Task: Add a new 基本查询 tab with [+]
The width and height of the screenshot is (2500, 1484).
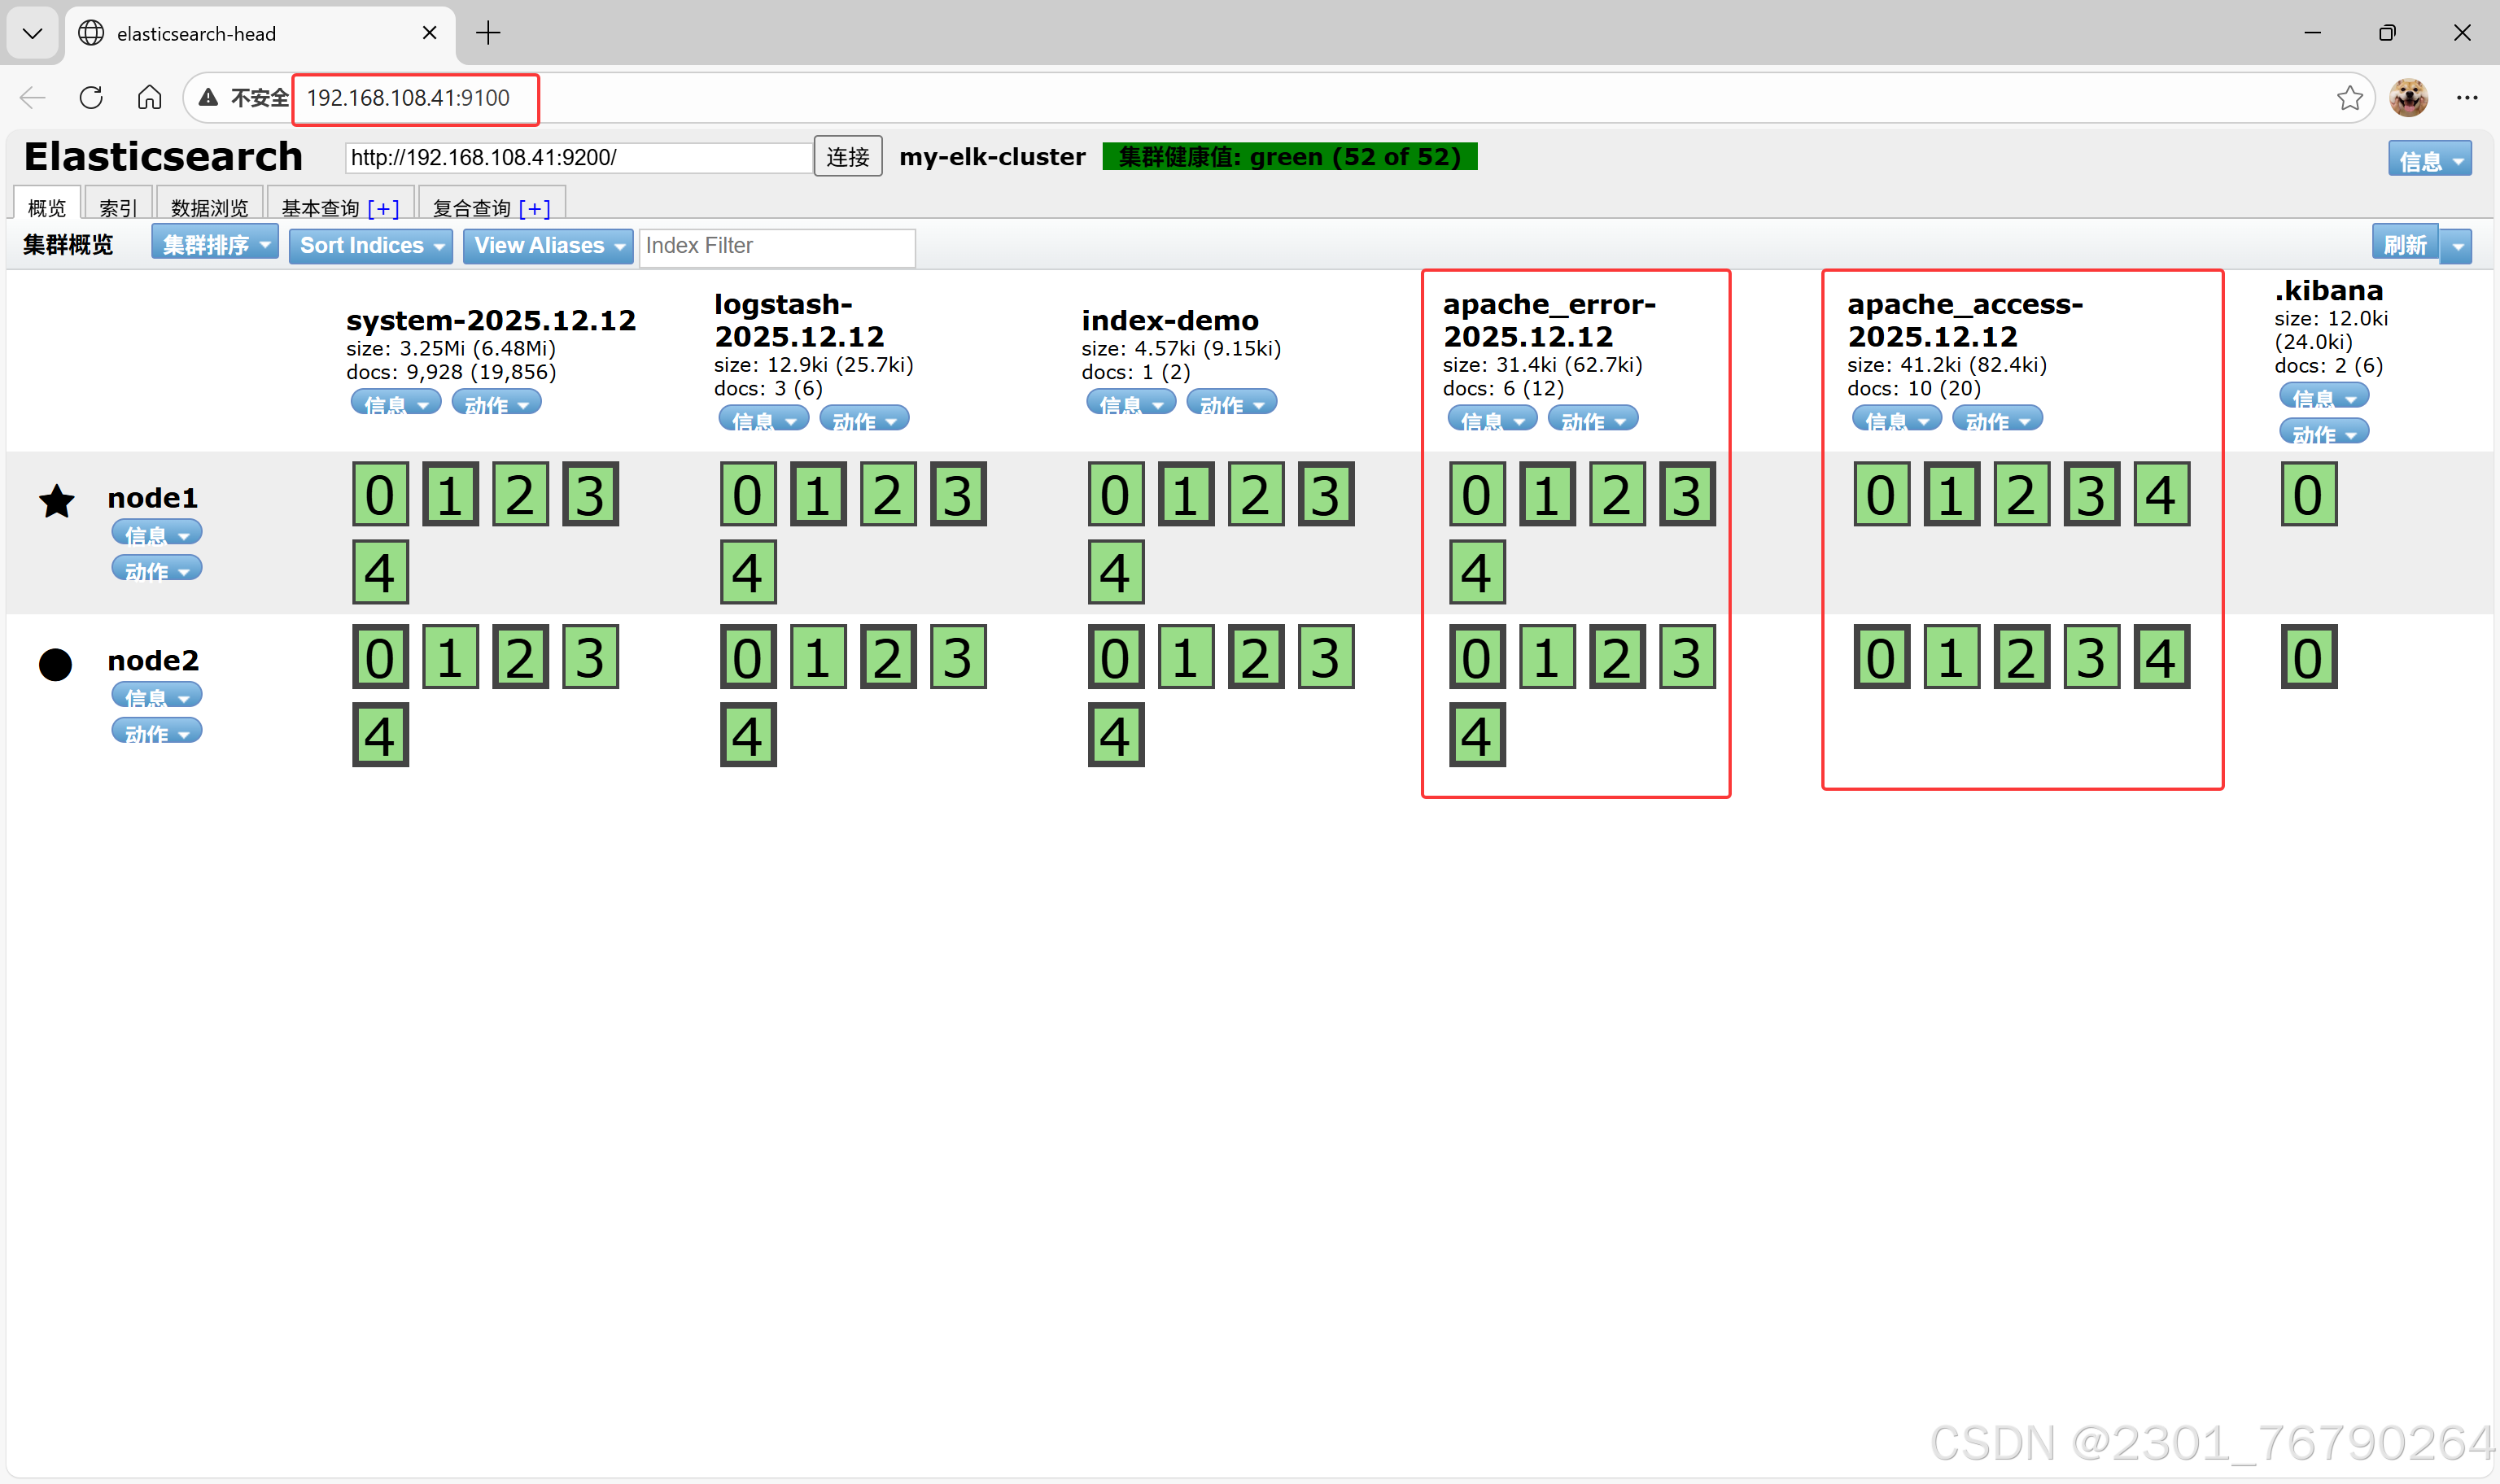Action: (x=383, y=208)
